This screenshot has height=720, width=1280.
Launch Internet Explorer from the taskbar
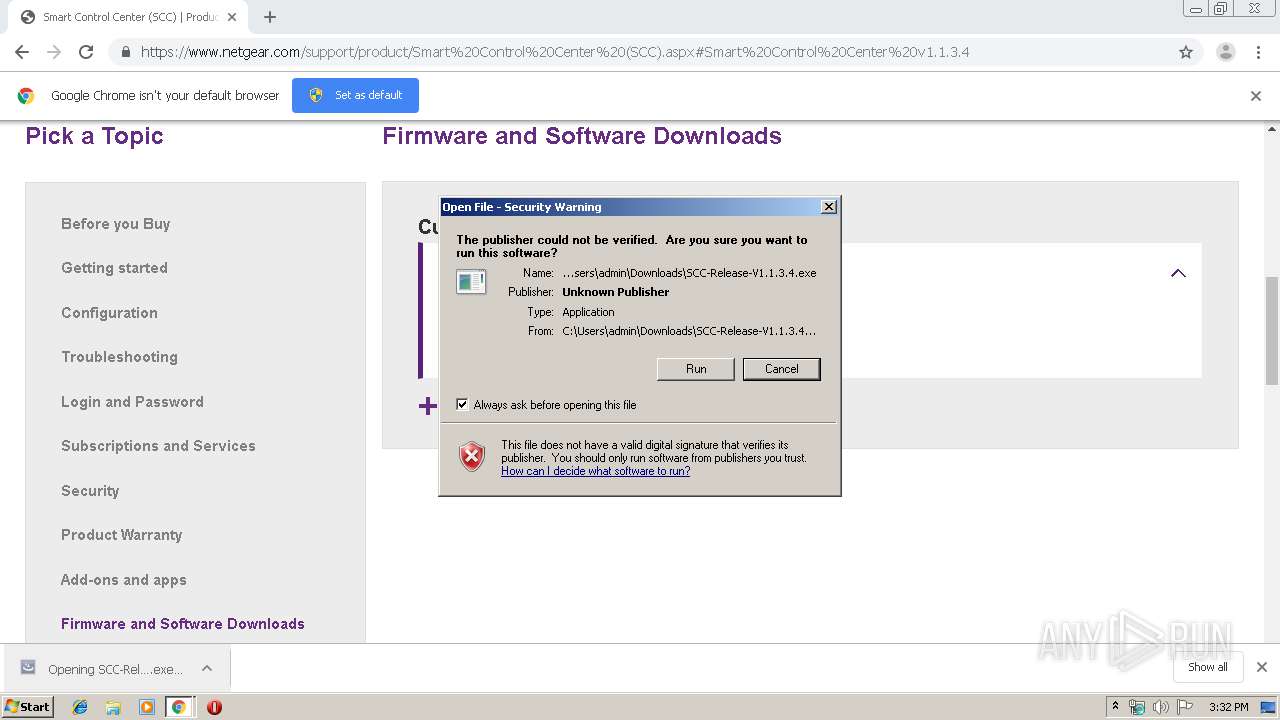click(80, 707)
